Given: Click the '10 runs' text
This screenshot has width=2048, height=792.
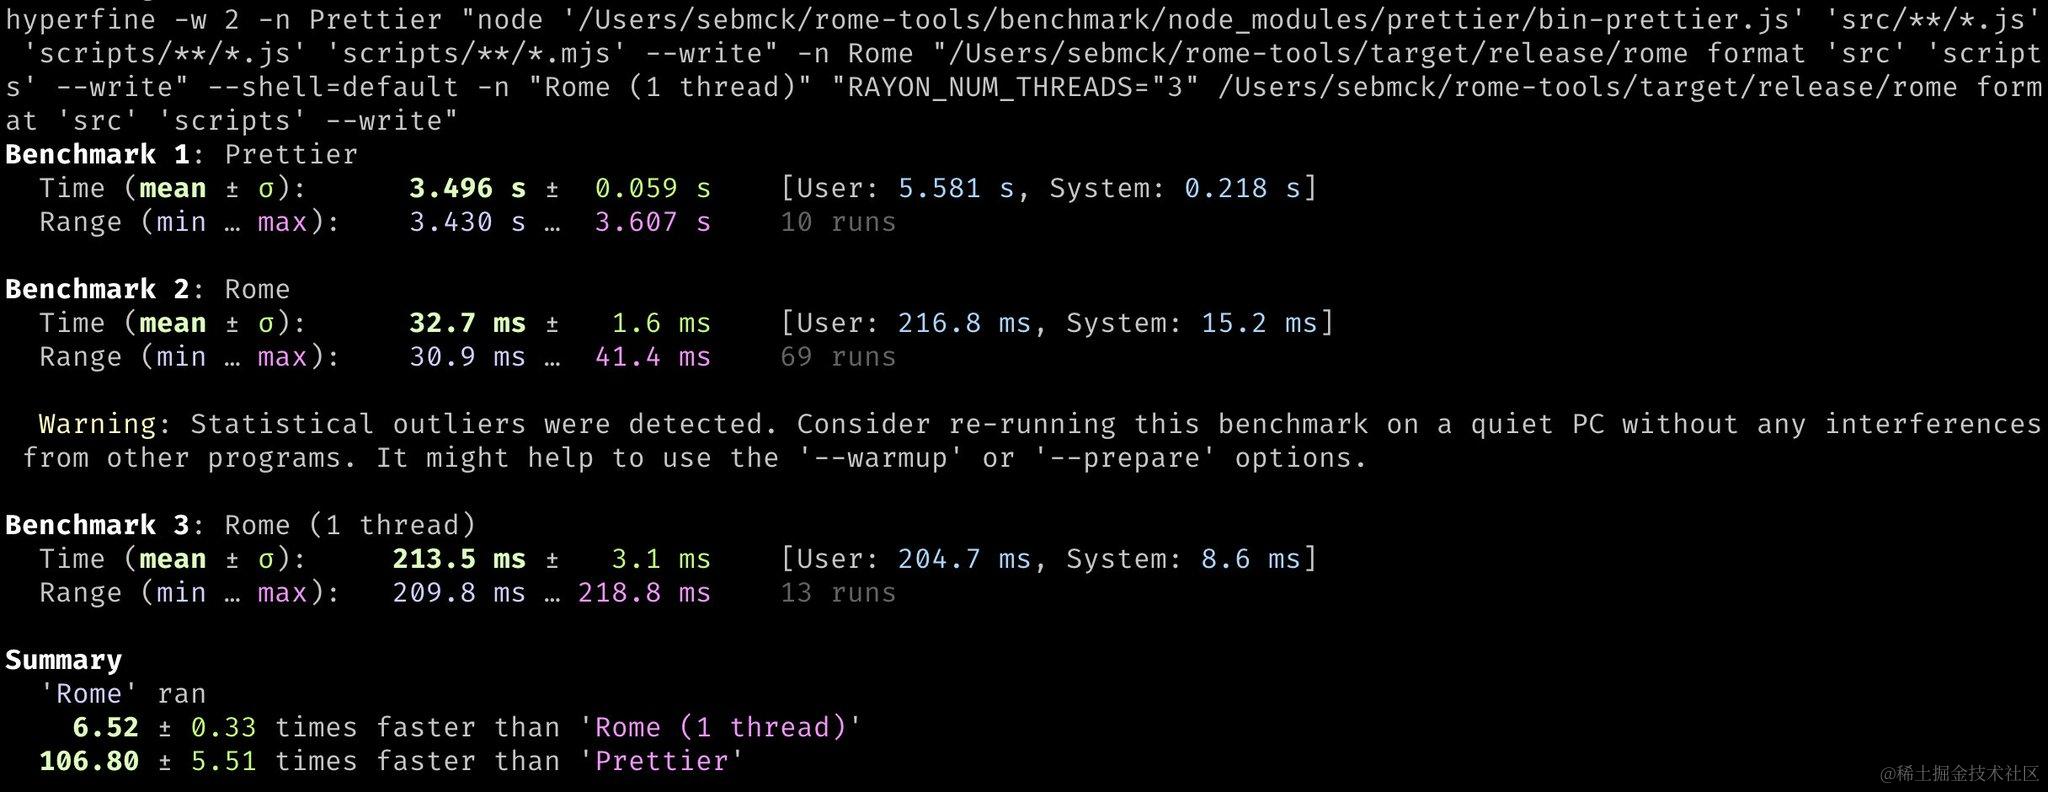Looking at the screenshot, I should (x=838, y=222).
